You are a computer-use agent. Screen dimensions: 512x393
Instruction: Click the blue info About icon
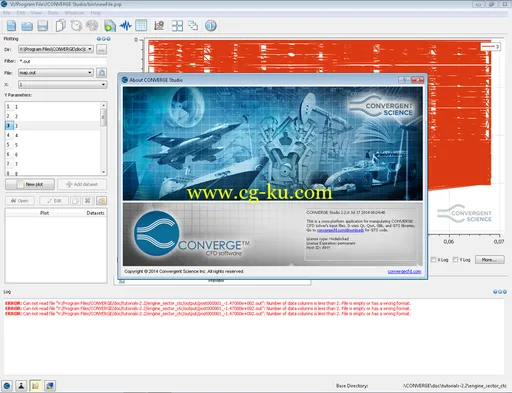211,26
